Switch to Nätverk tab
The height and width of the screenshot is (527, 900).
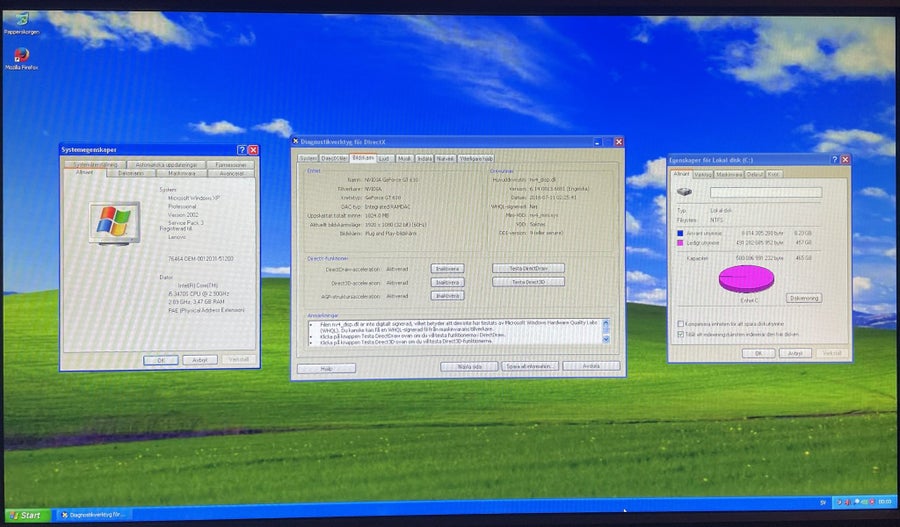click(445, 158)
